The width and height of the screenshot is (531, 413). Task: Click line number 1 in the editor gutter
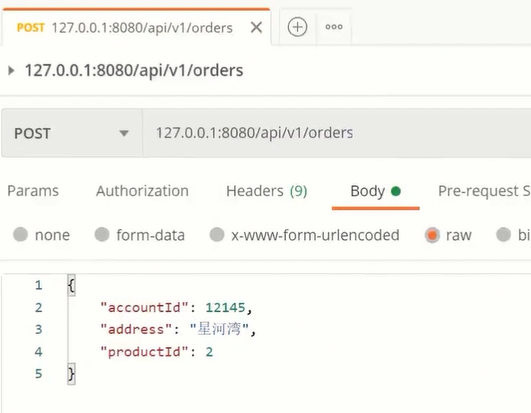pos(39,285)
